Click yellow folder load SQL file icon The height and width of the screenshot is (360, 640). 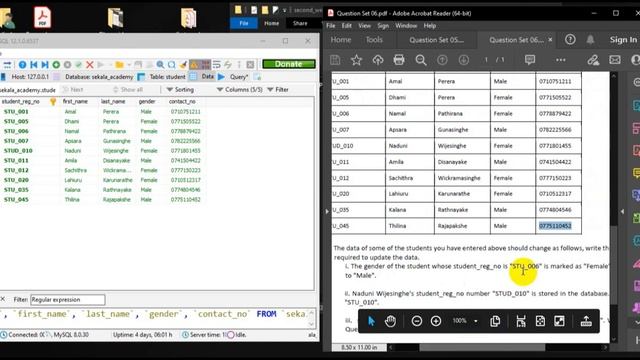coord(119,64)
